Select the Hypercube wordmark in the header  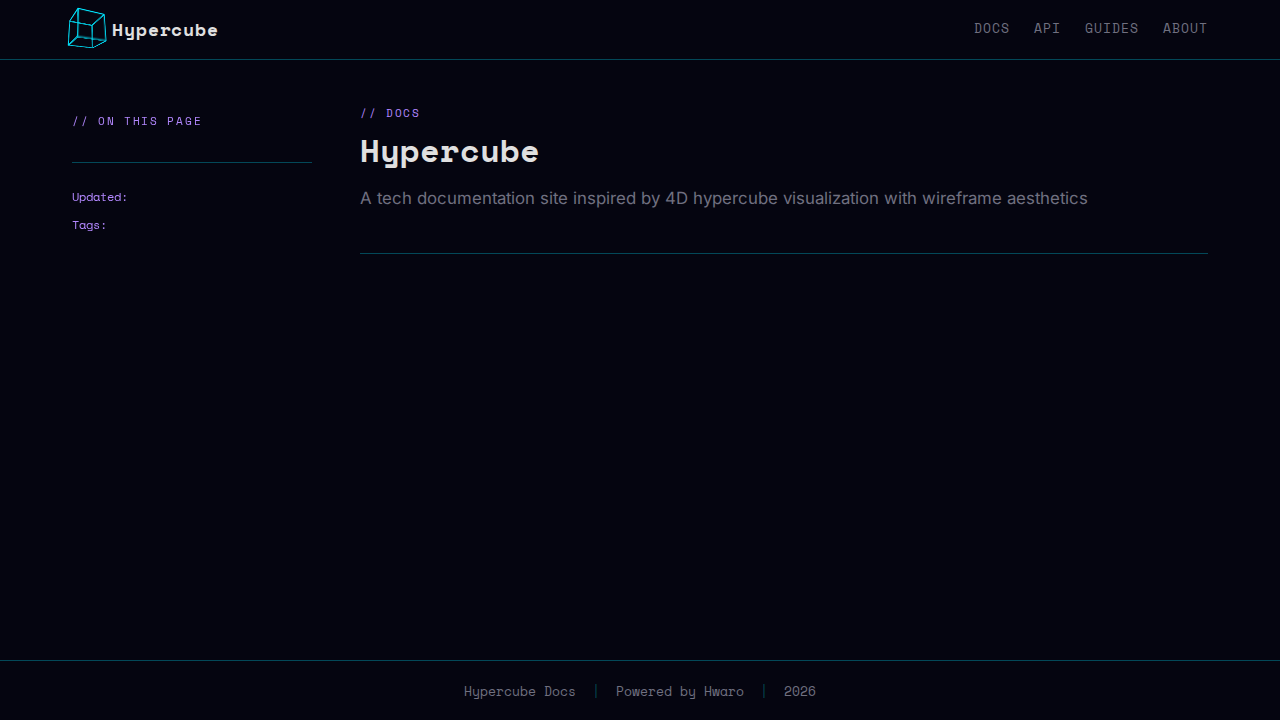[x=164, y=30]
